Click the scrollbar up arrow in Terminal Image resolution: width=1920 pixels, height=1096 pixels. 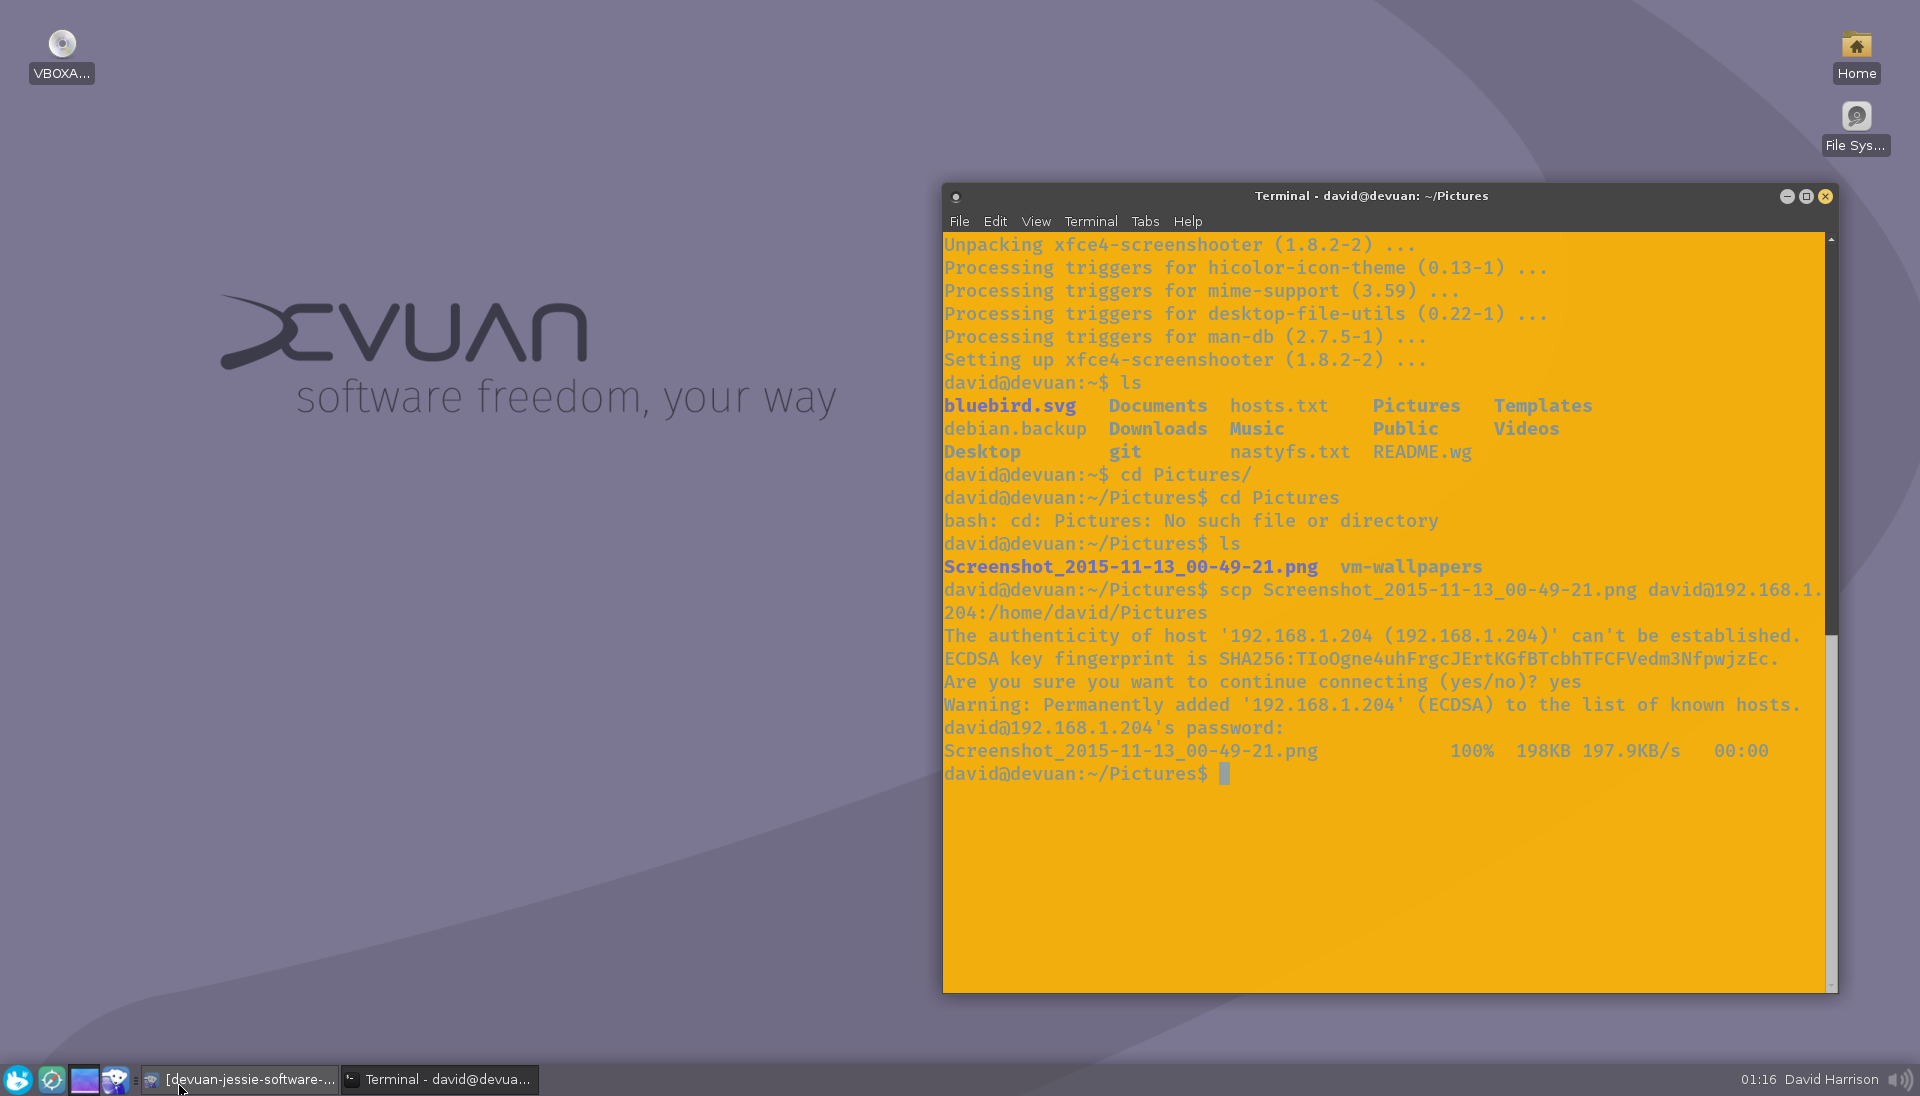point(1831,239)
